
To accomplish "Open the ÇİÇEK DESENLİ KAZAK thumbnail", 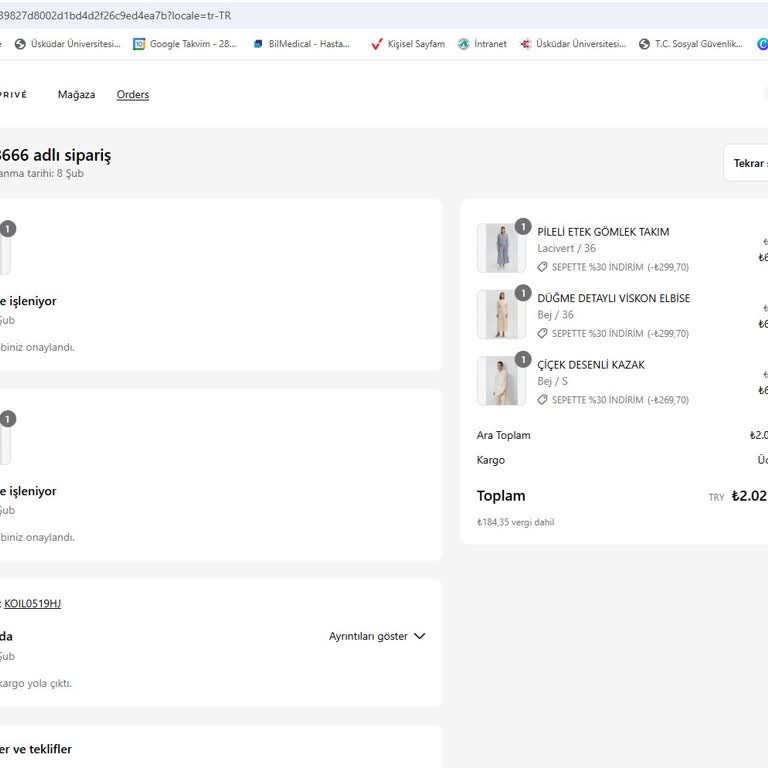I will [501, 381].
